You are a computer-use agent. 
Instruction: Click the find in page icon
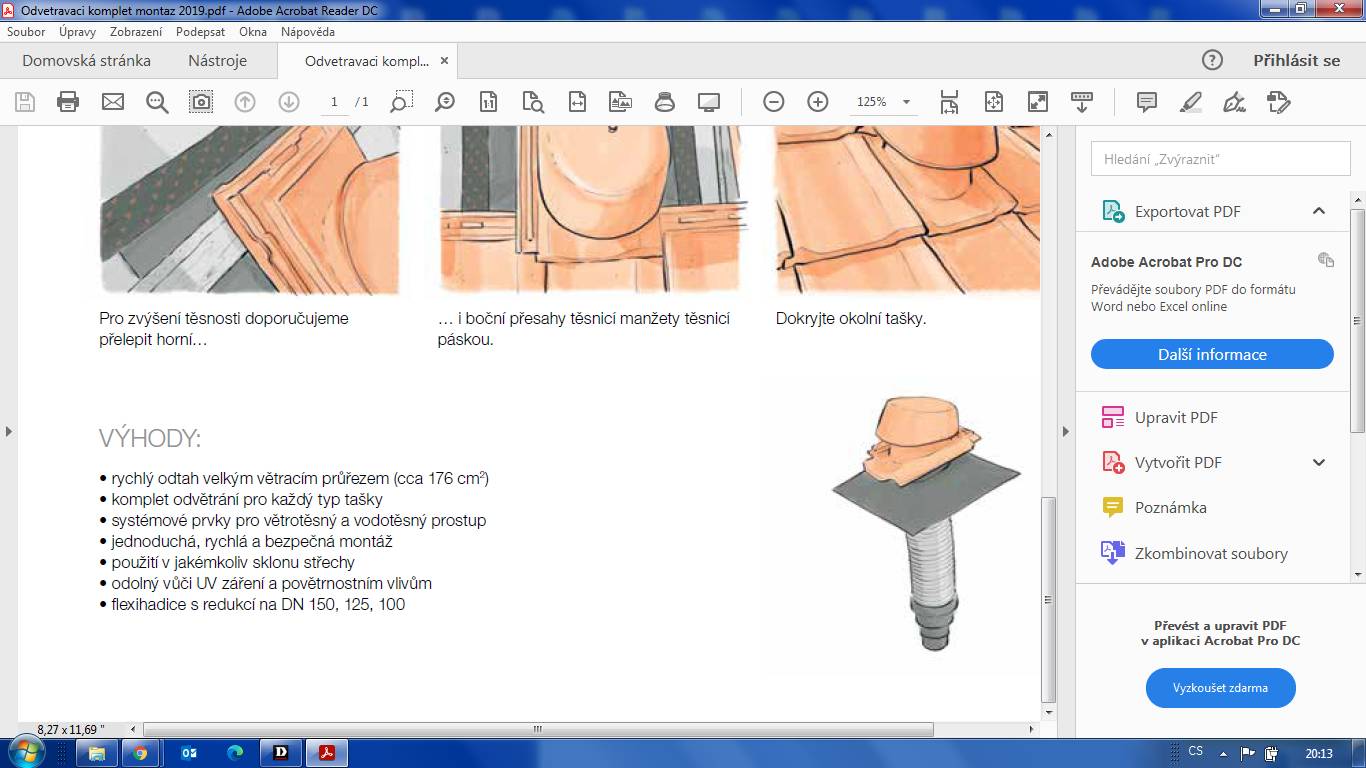[533, 102]
